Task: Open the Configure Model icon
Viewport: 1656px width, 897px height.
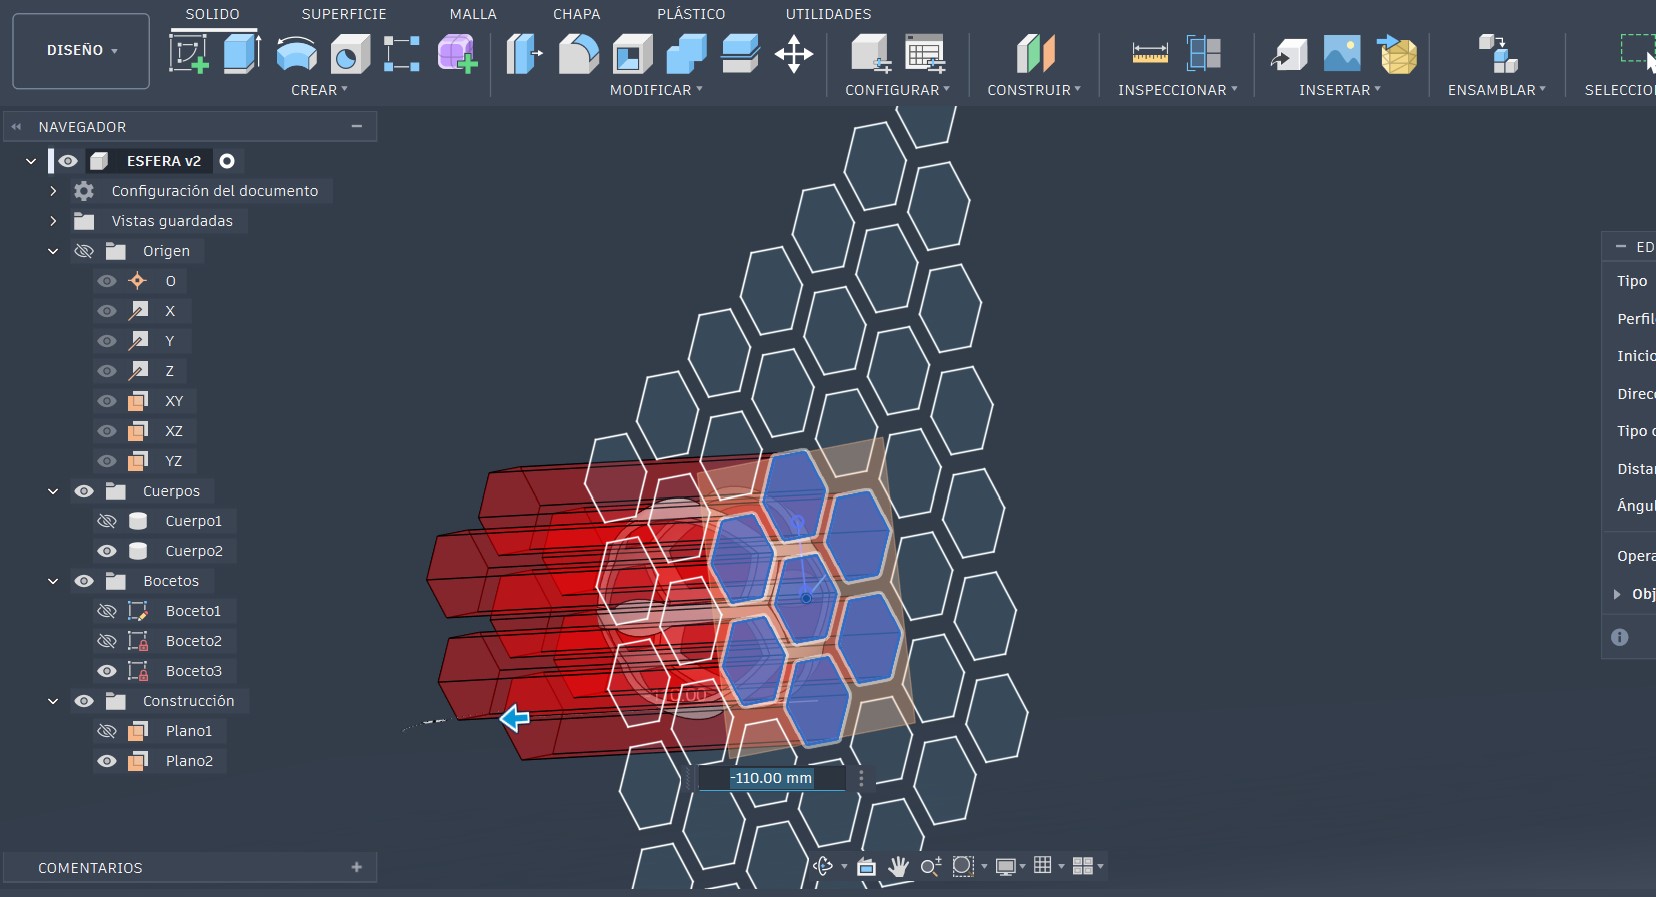Action: tap(871, 54)
